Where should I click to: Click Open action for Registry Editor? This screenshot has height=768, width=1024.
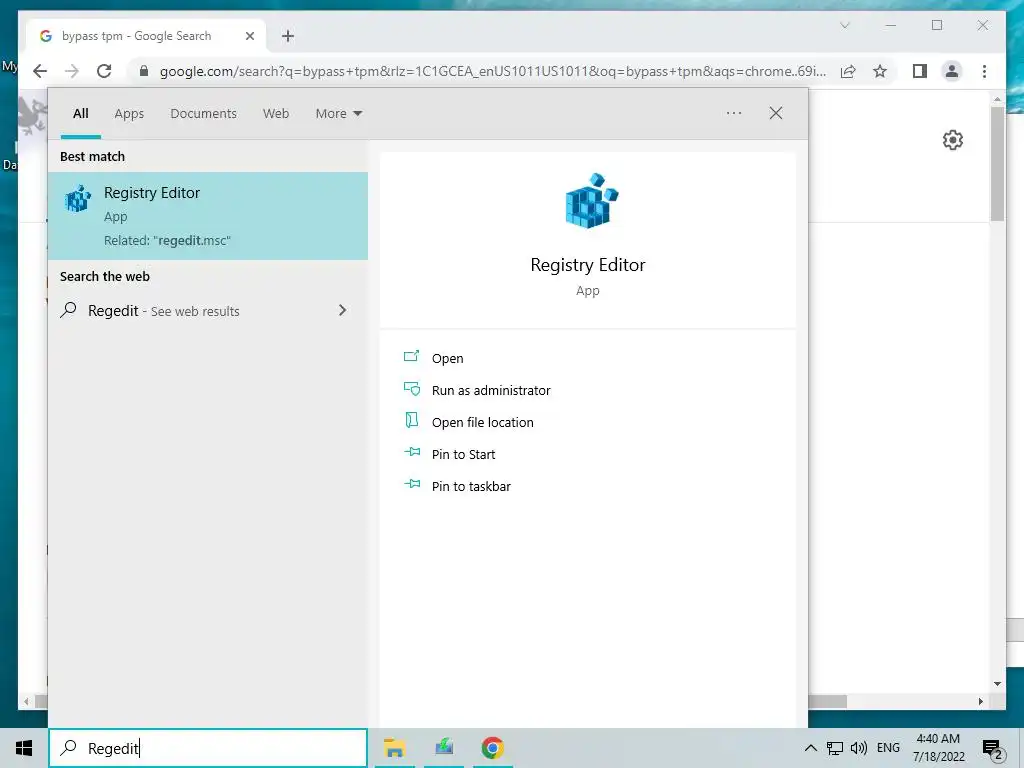pos(447,359)
